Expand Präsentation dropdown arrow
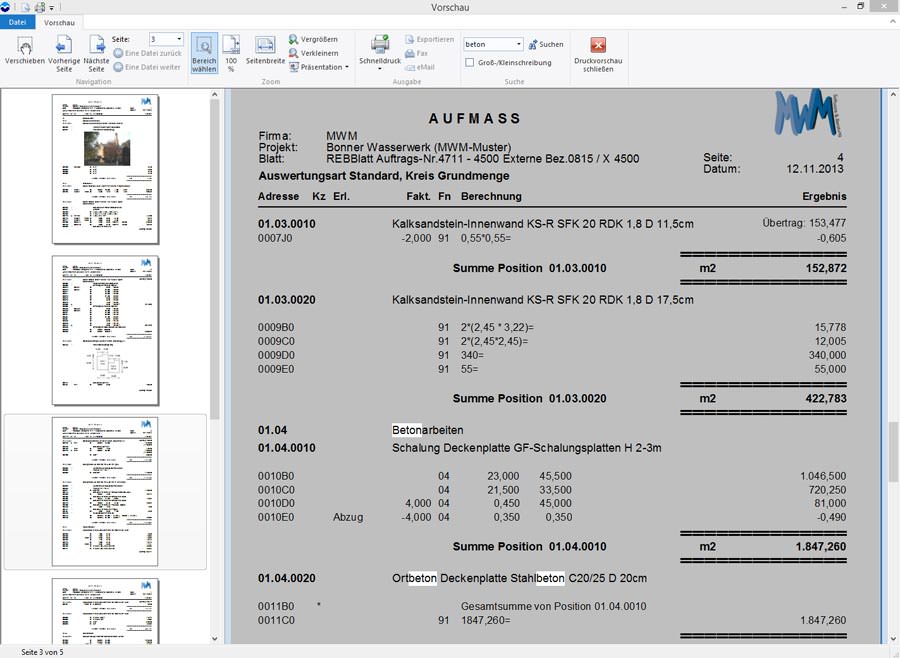 click(347, 67)
